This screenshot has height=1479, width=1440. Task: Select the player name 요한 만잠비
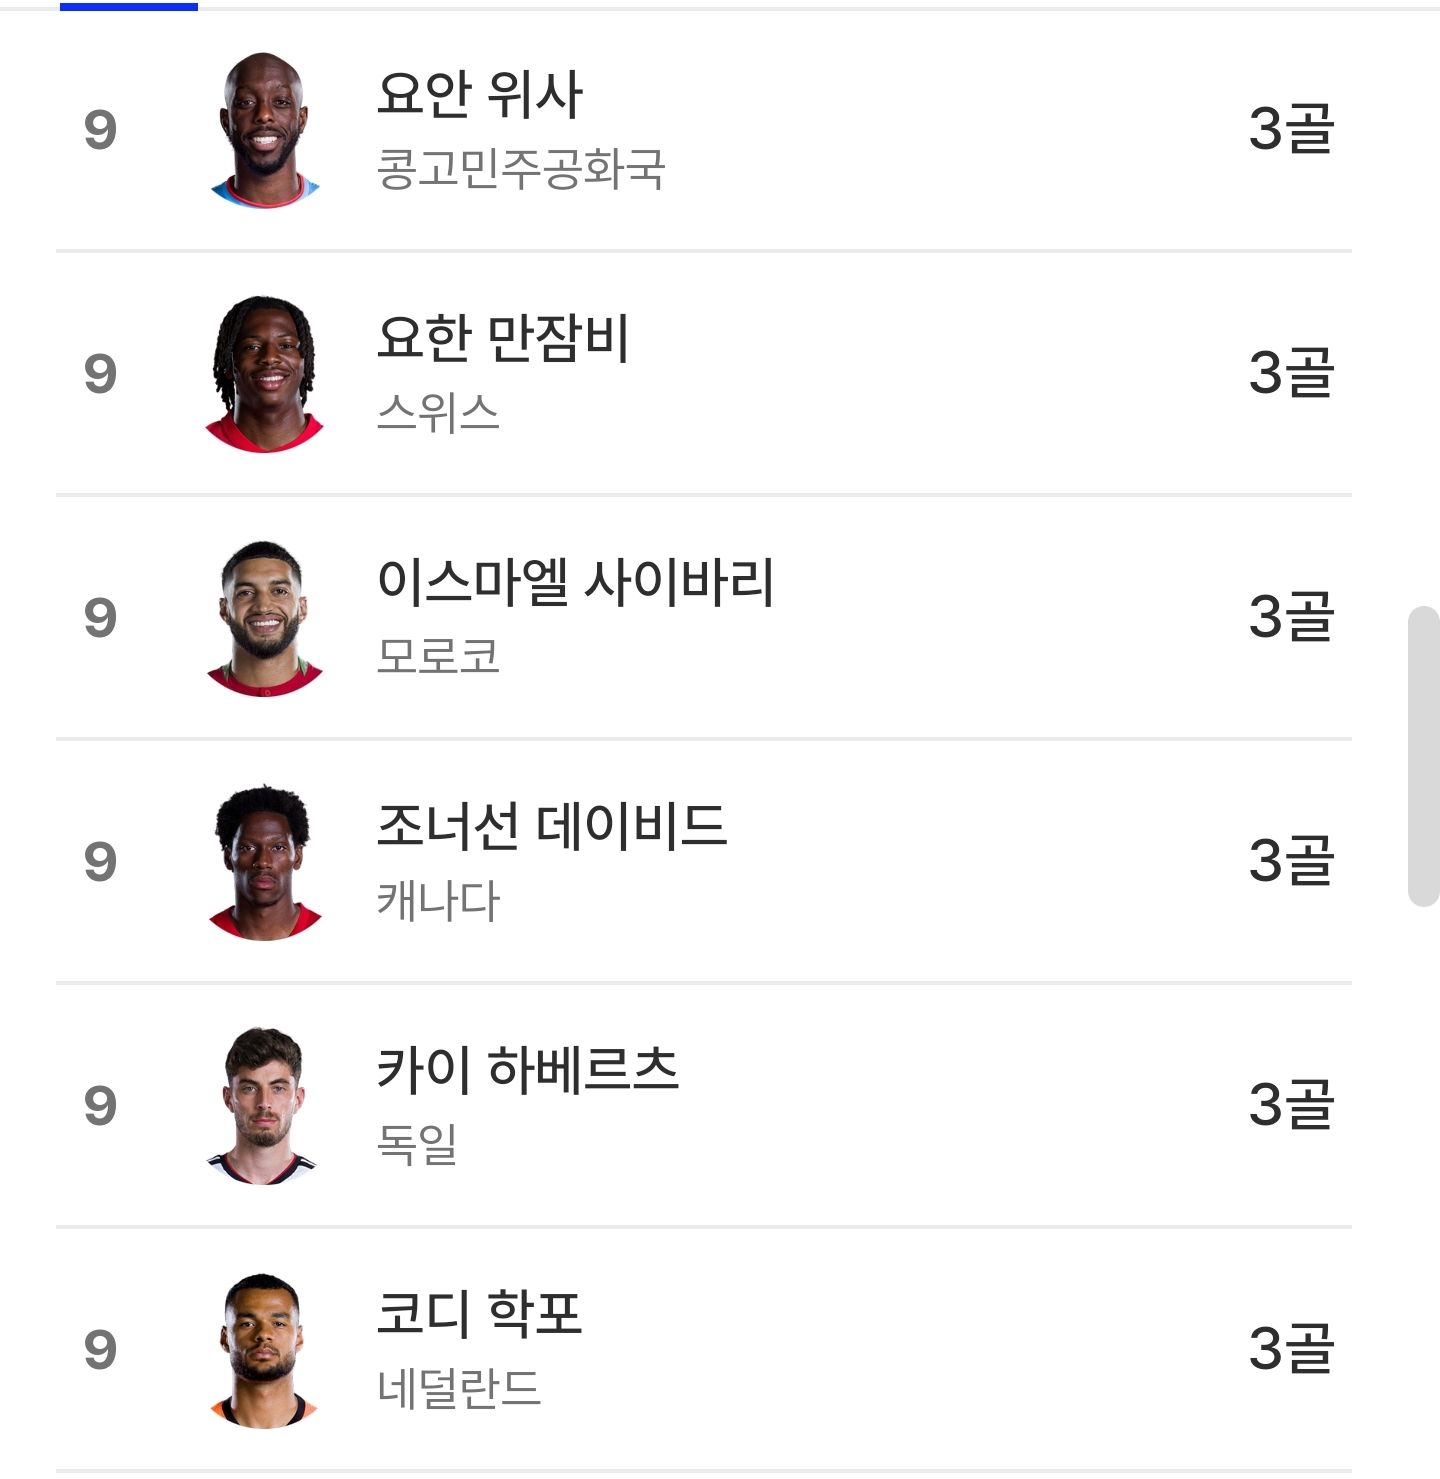click(503, 338)
